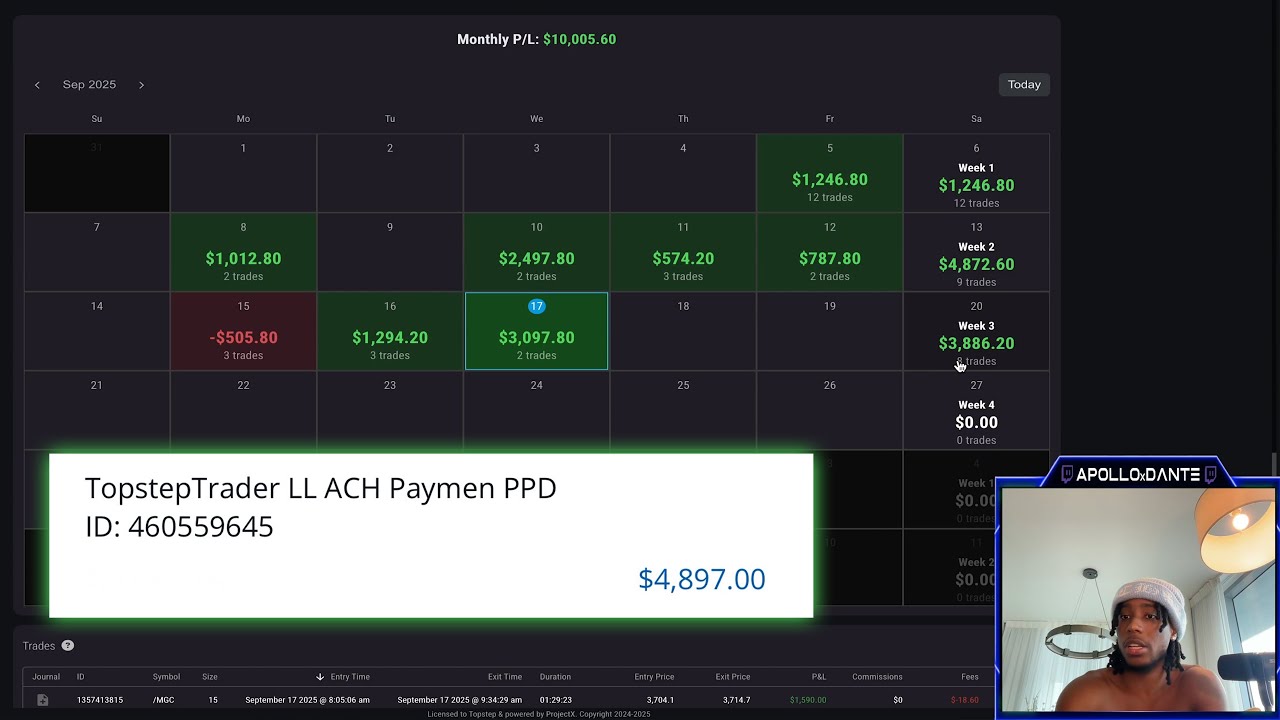1280x720 pixels.
Task: Select day cell for September 24
Action: tap(537, 410)
